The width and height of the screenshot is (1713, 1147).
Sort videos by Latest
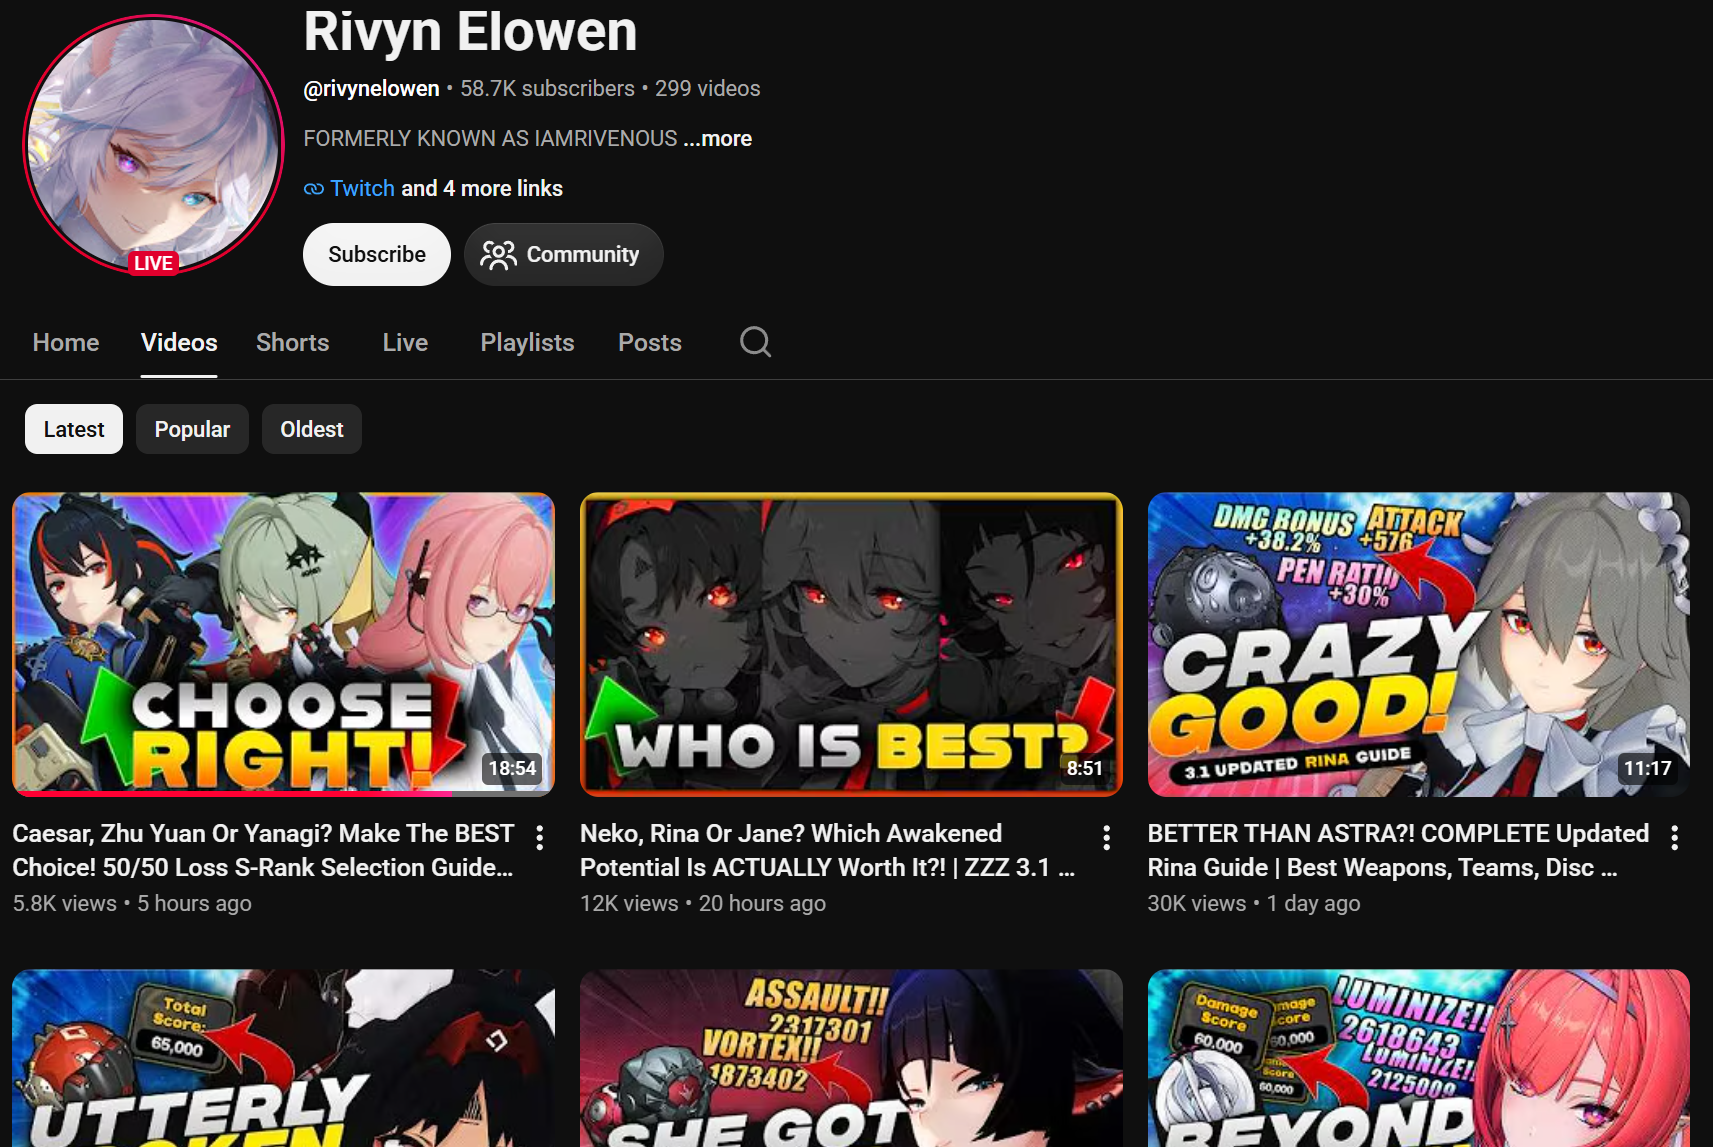tap(74, 429)
